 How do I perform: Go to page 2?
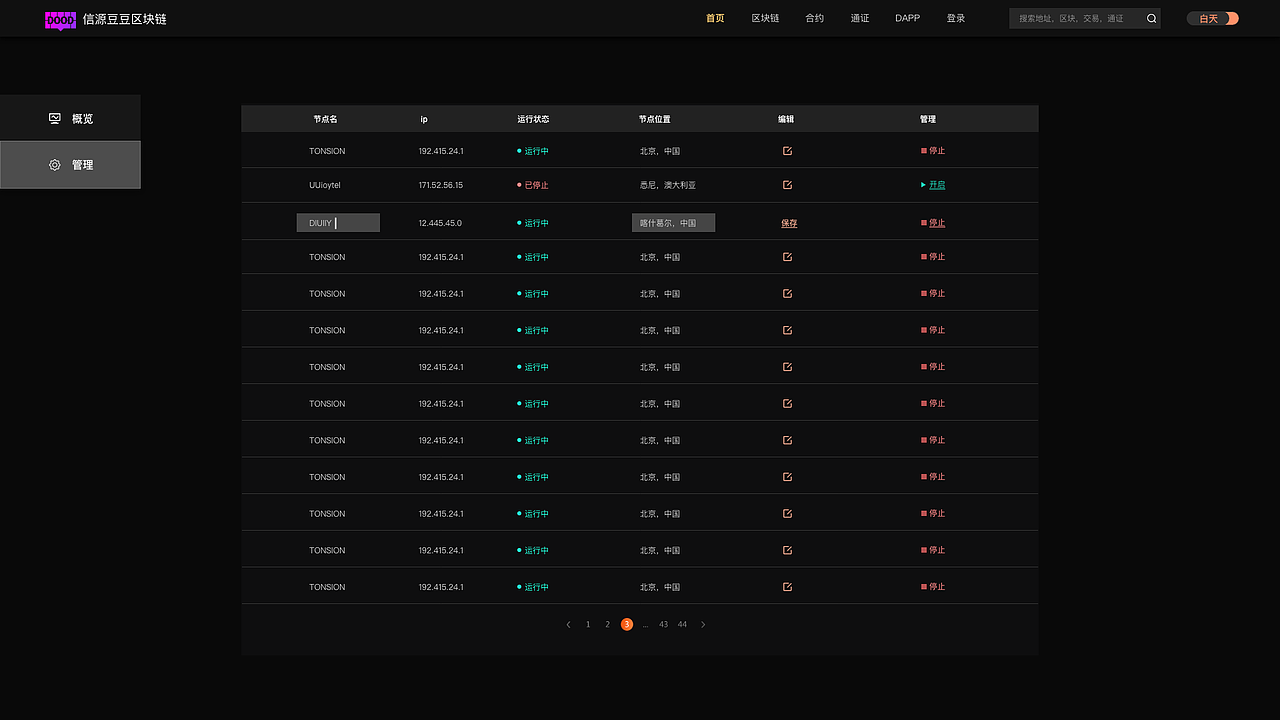point(607,625)
